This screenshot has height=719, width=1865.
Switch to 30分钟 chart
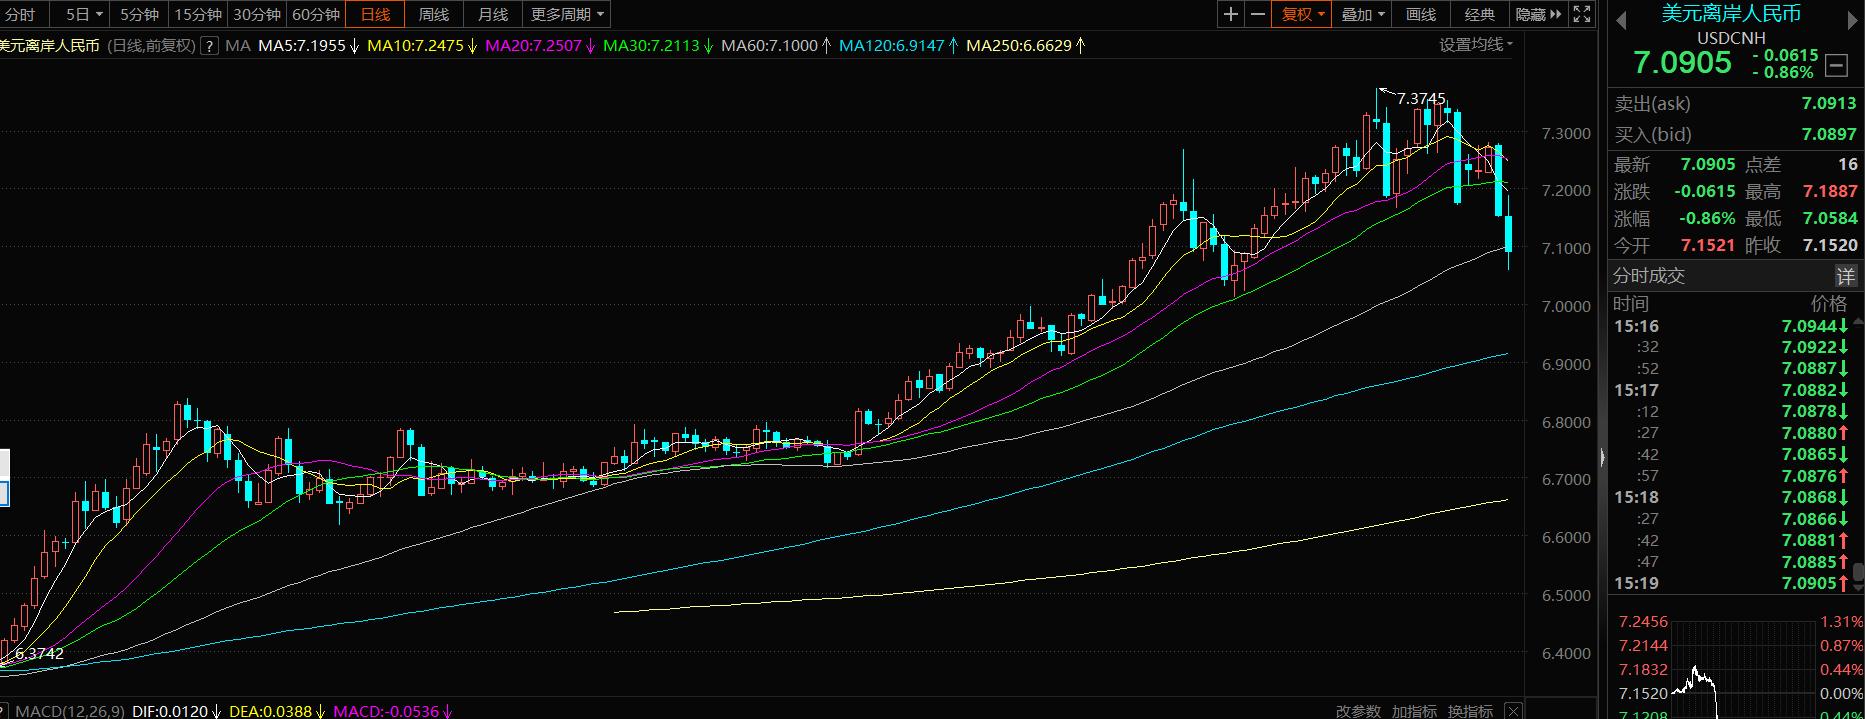point(257,14)
